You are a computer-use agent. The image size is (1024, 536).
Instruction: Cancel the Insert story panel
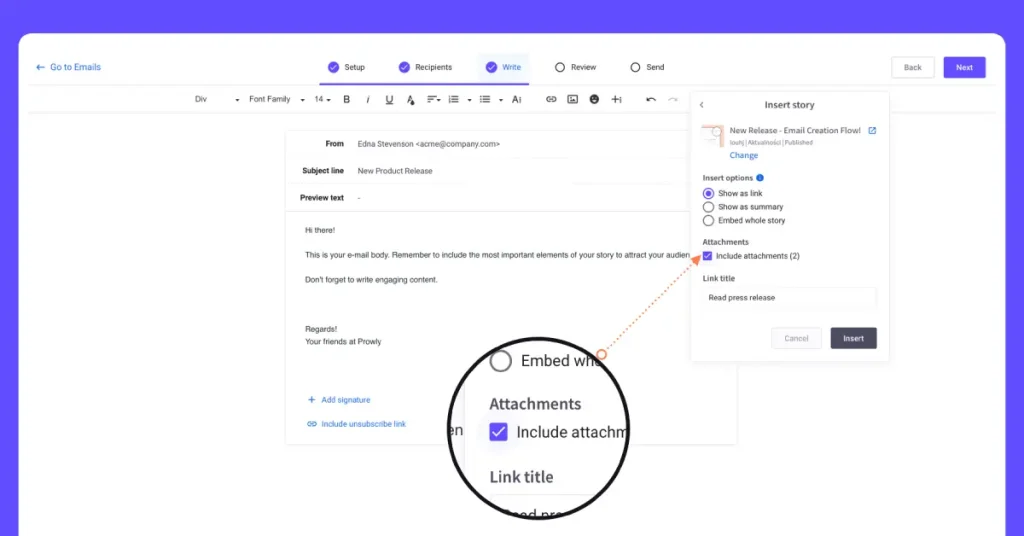[796, 338]
